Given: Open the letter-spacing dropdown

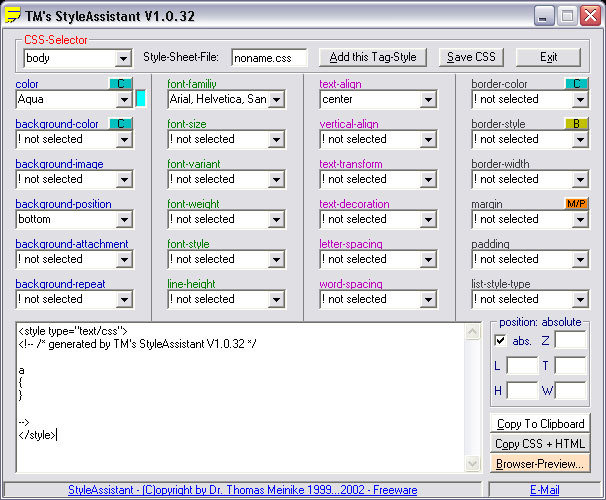Looking at the screenshot, I should (x=428, y=259).
